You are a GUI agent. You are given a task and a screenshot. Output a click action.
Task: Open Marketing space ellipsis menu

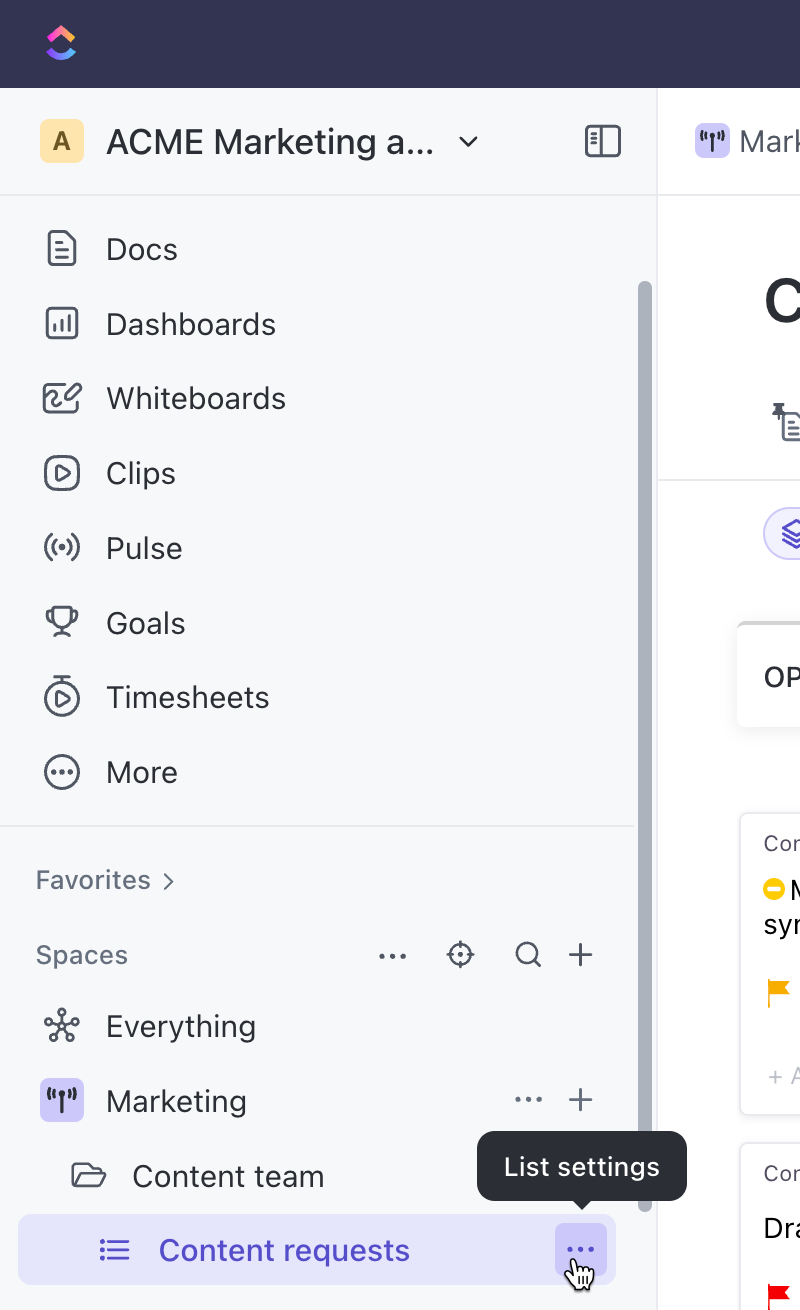tap(528, 1100)
